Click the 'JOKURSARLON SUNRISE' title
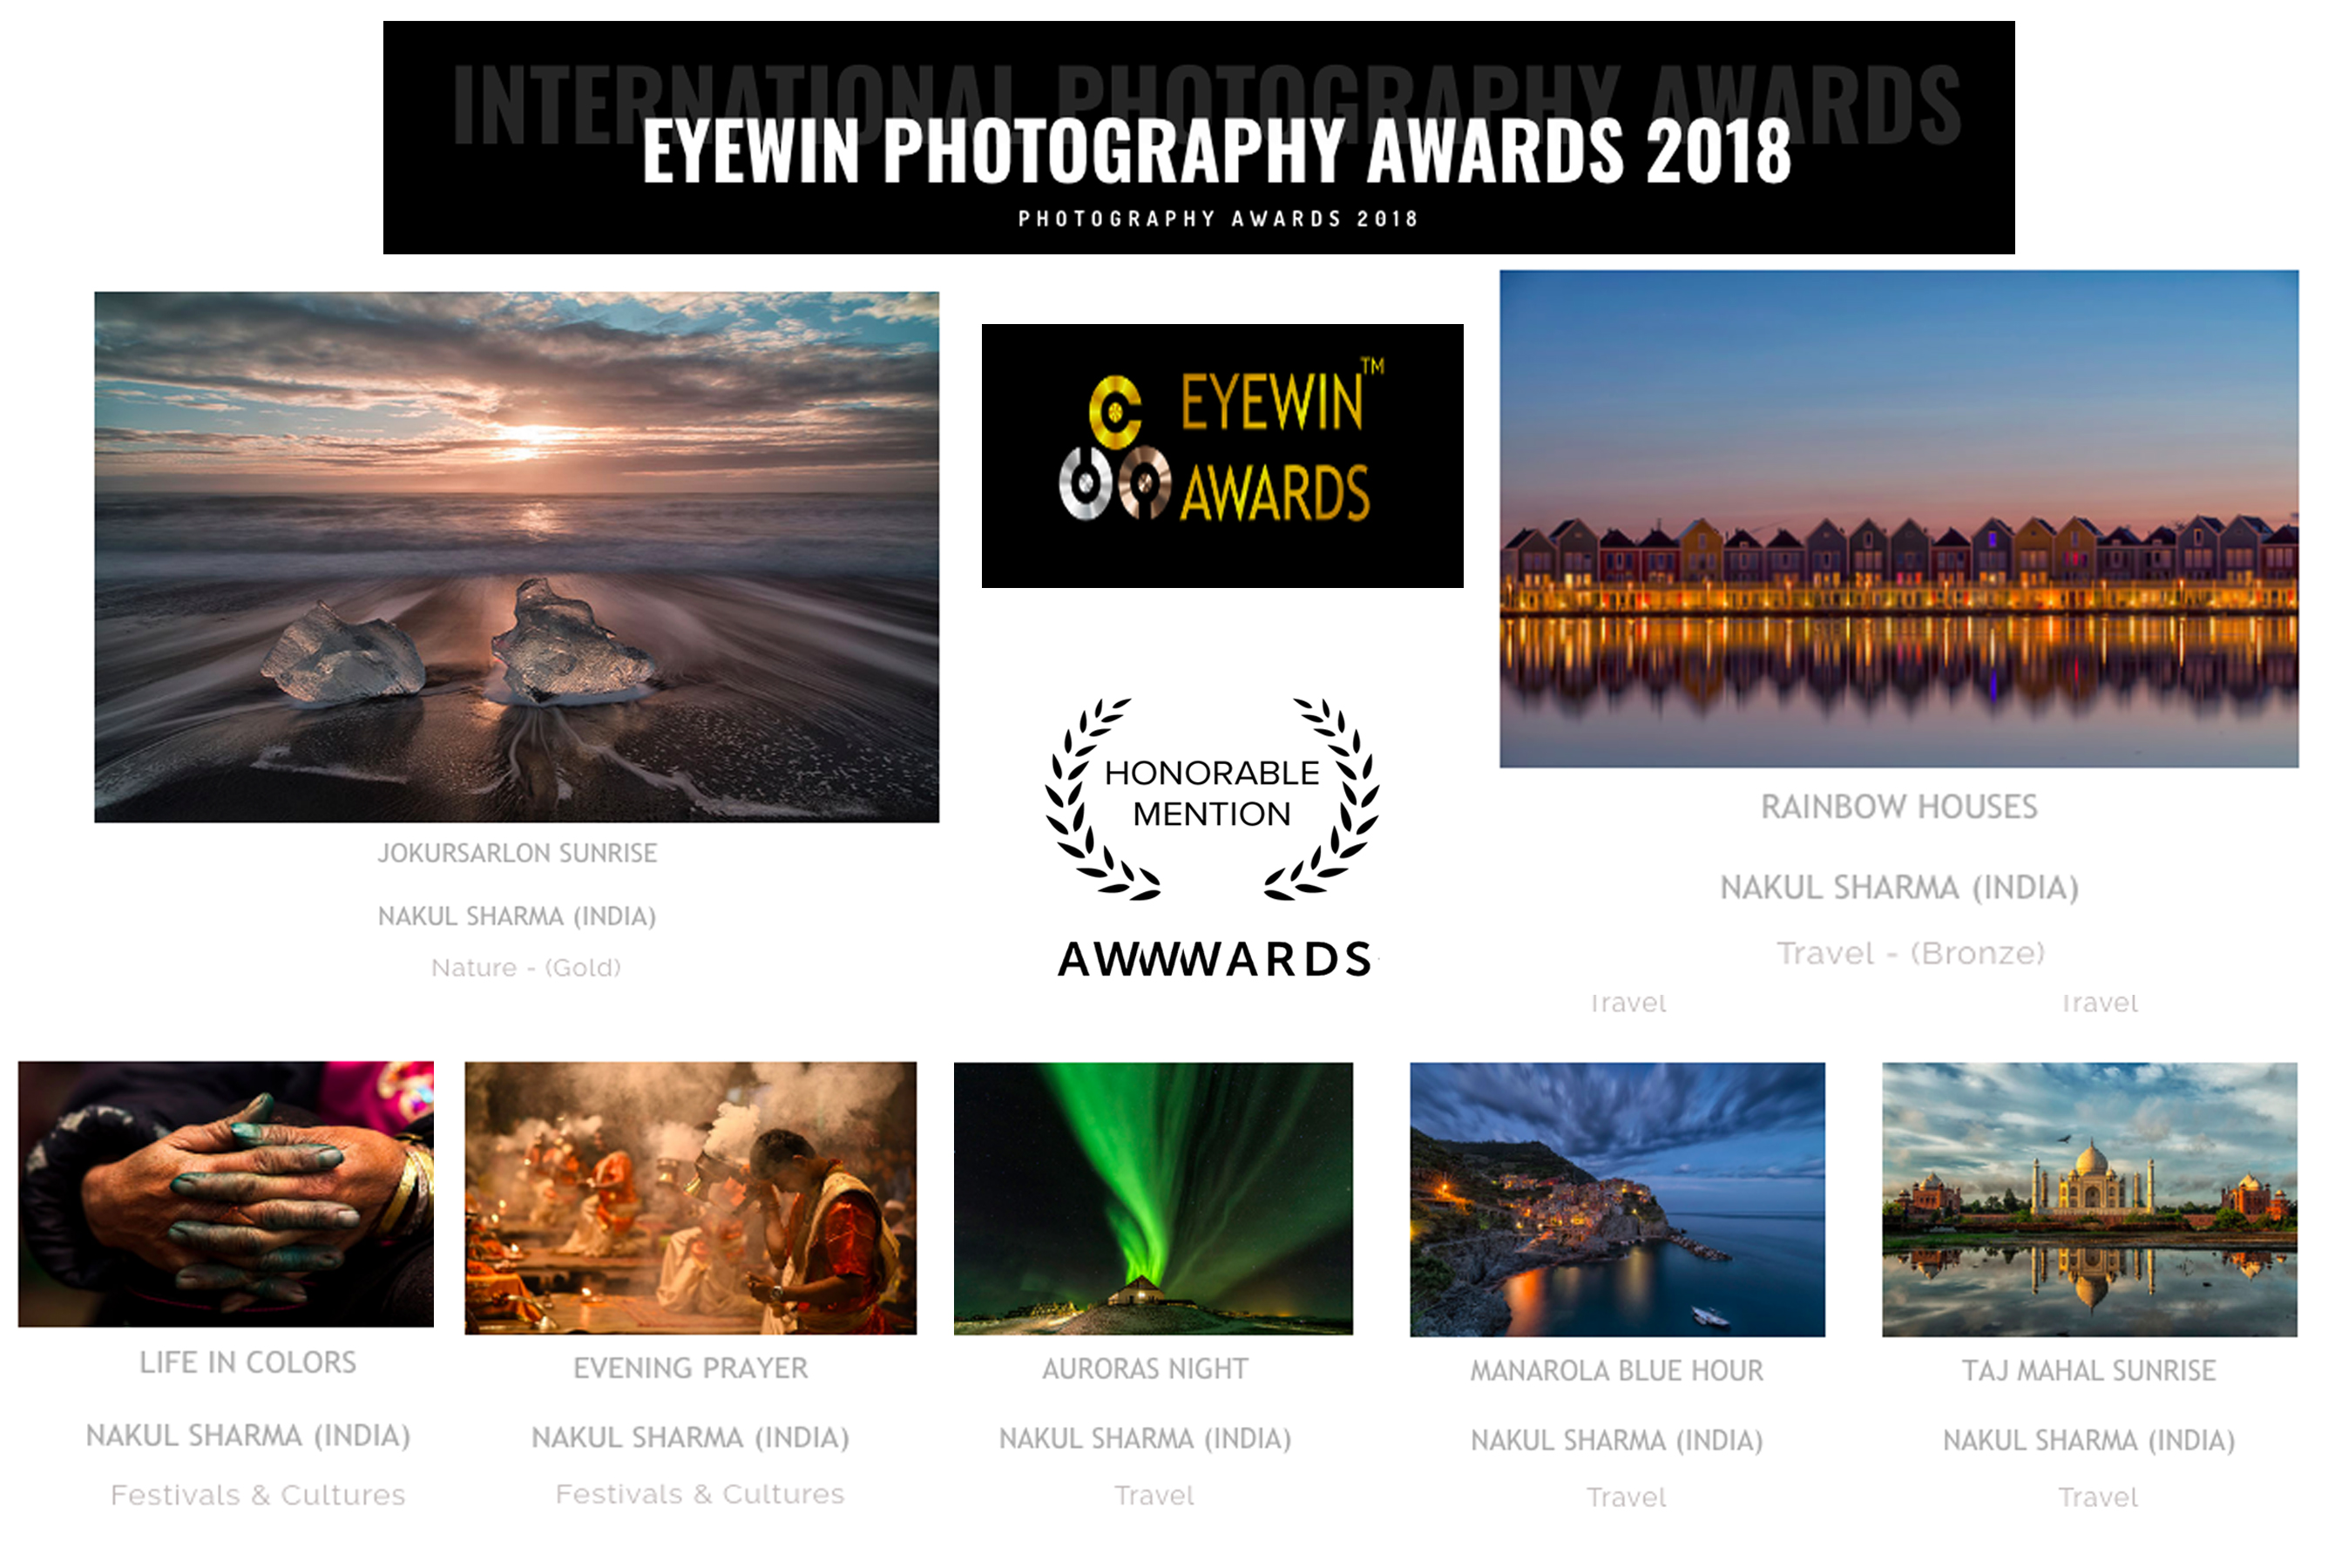This screenshot has width=2328, height=1568. coord(517,853)
